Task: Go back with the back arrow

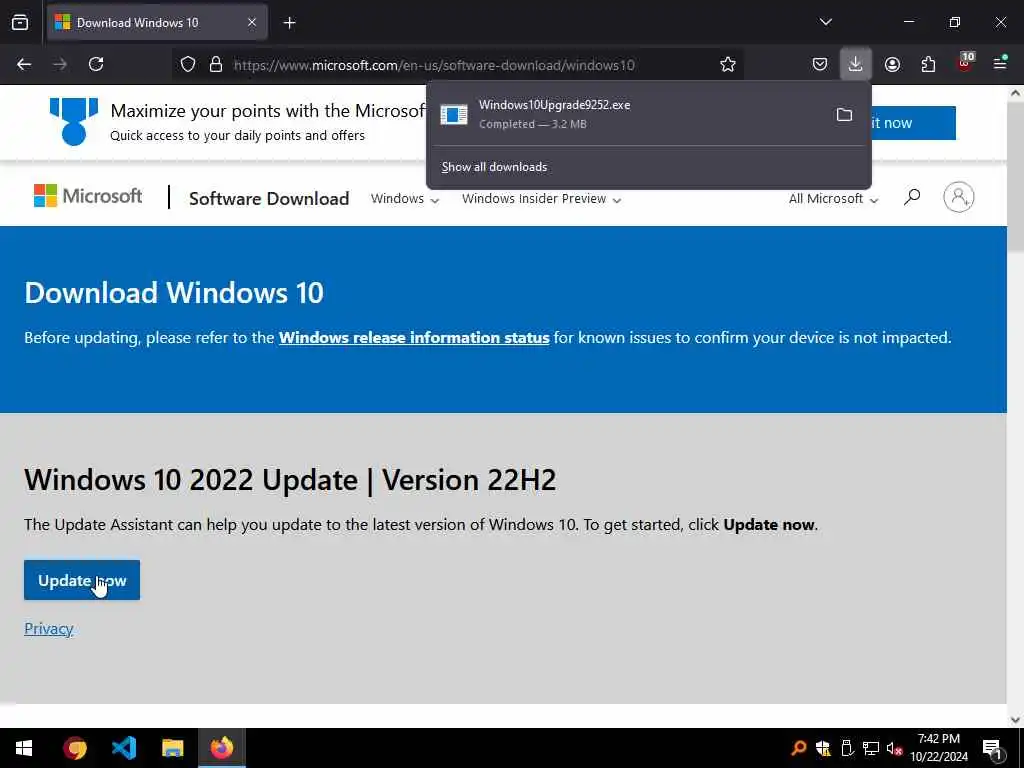Action: pos(24,64)
